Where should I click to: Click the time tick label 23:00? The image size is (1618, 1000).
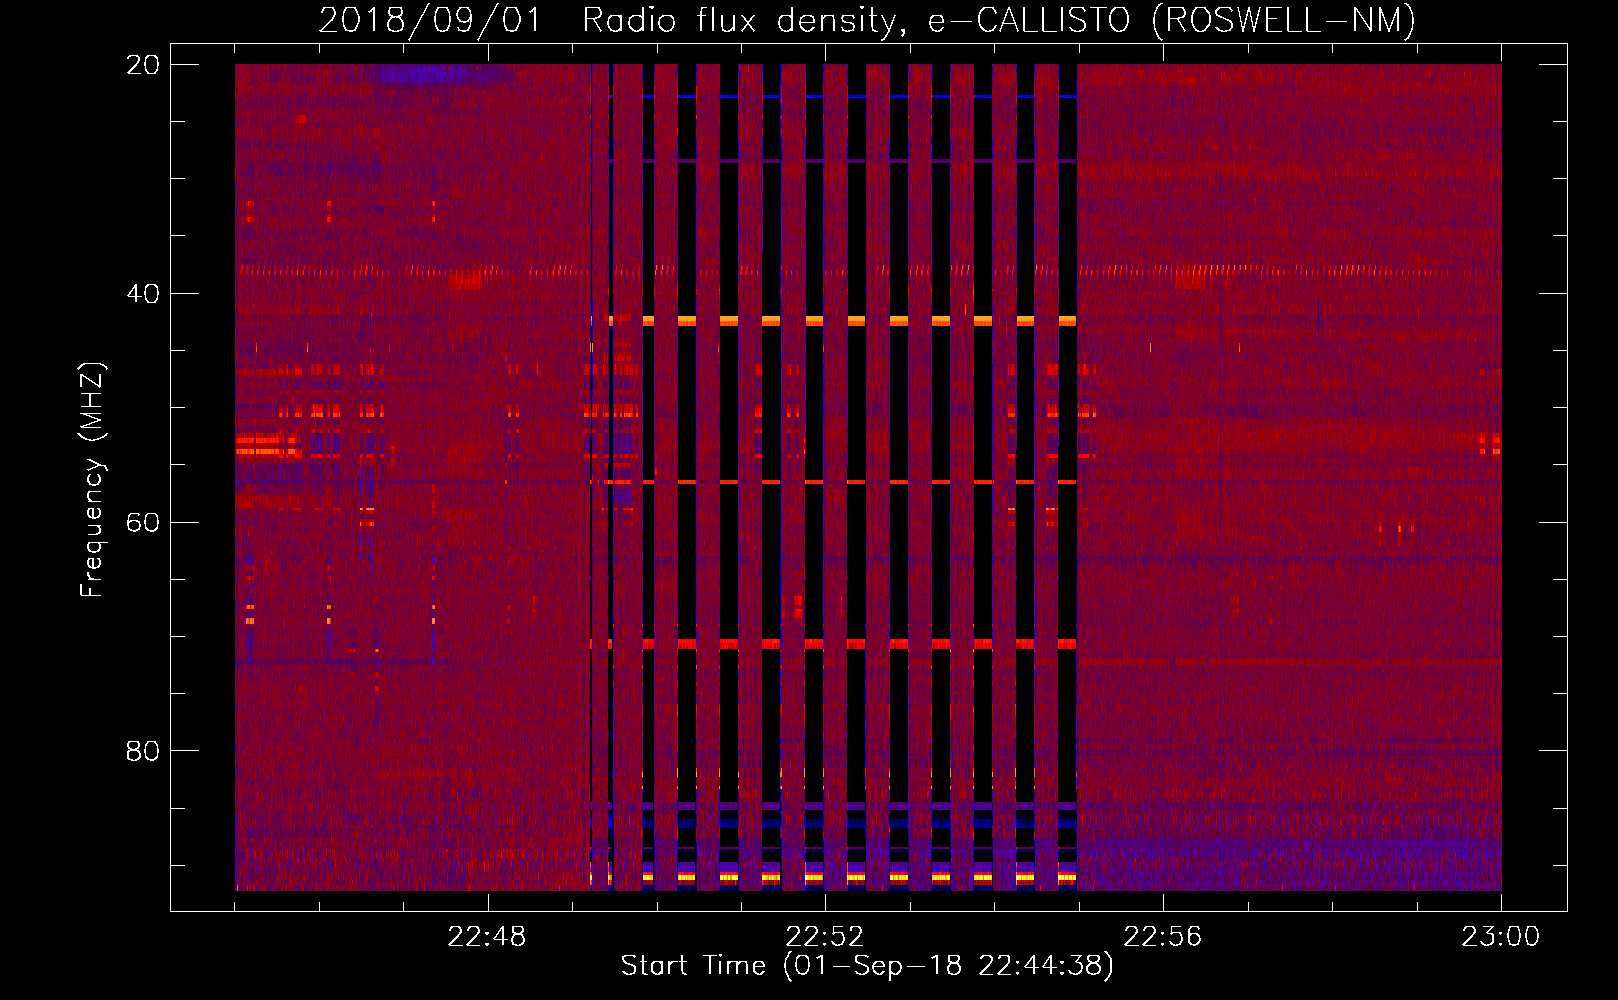point(1501,937)
